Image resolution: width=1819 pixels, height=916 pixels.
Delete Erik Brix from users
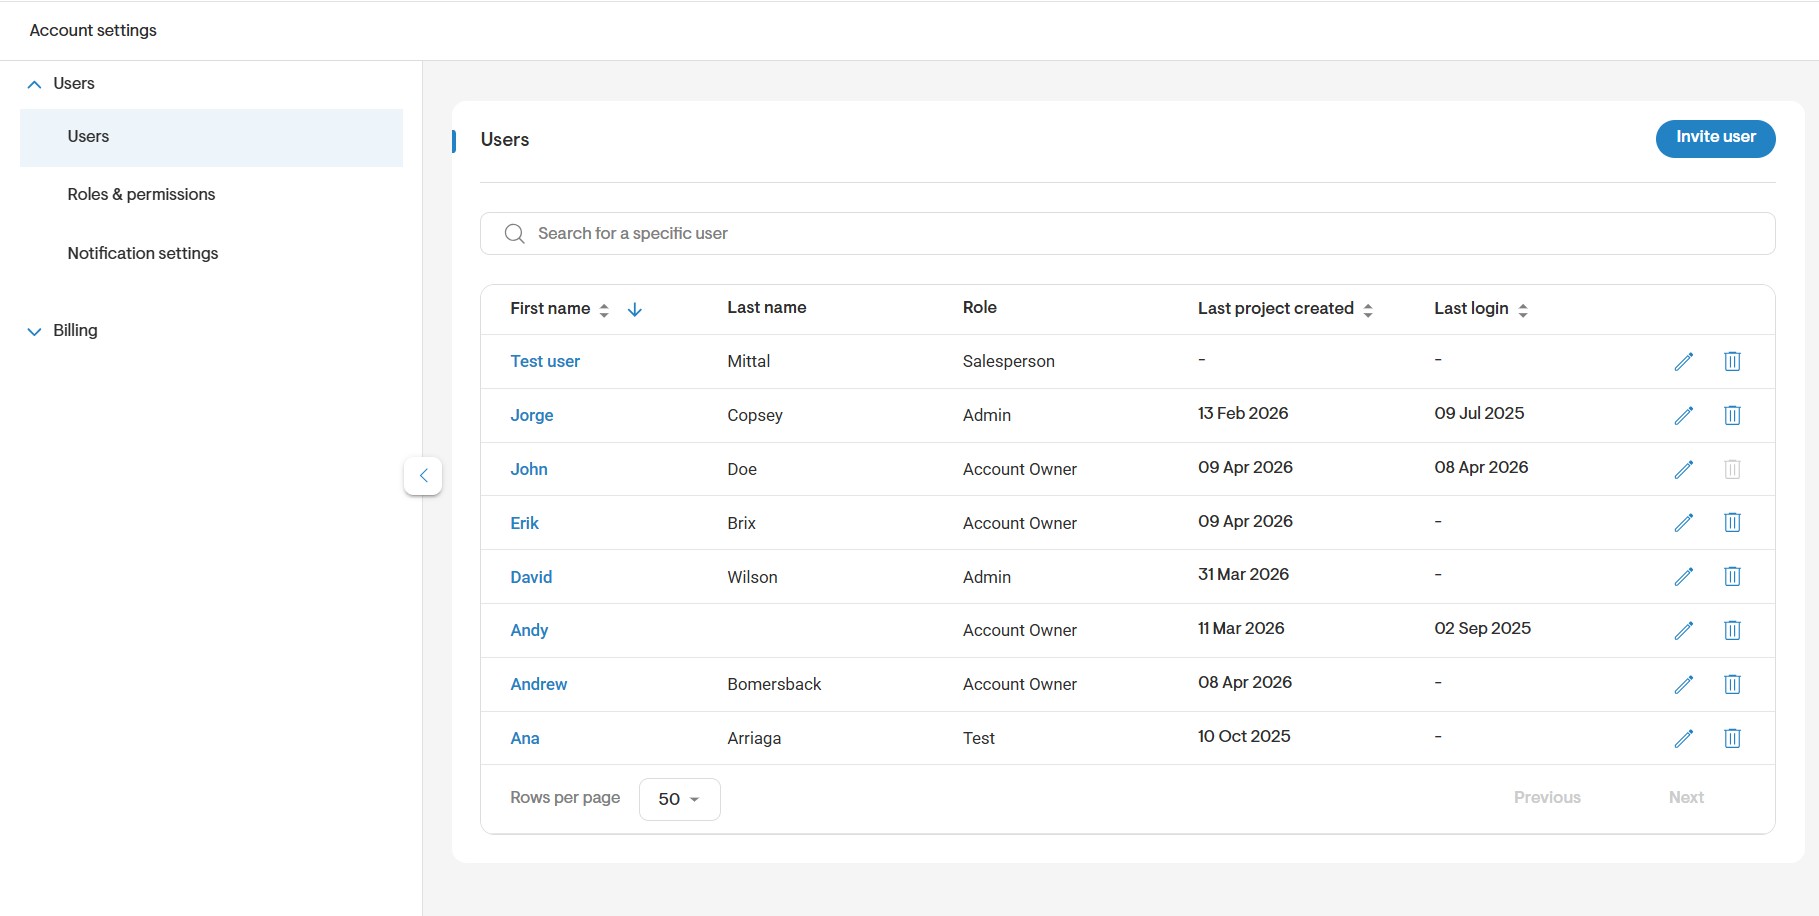[x=1732, y=522]
